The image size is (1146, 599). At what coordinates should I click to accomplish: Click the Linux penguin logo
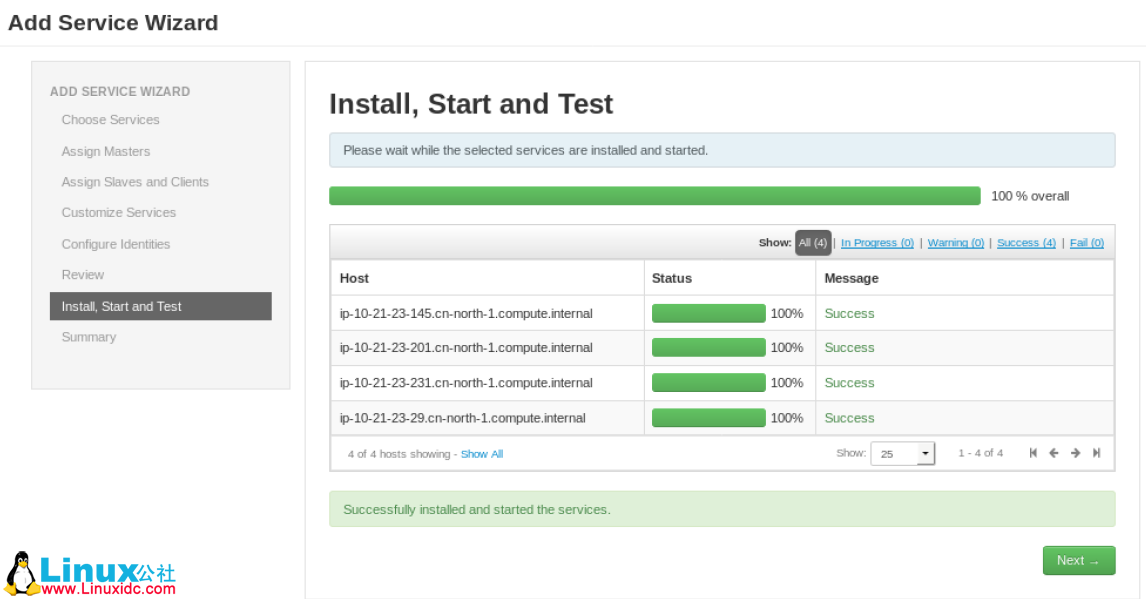point(22,573)
